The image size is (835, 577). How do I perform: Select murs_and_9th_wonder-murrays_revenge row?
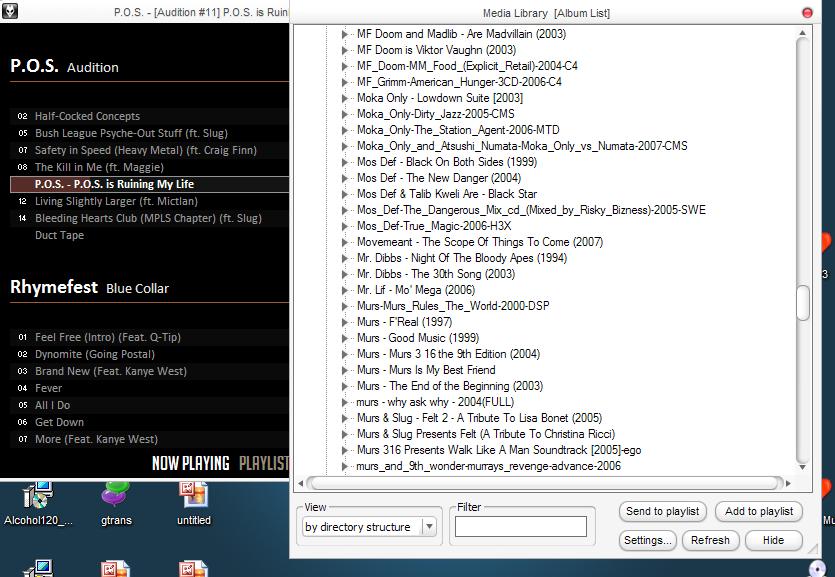488,466
